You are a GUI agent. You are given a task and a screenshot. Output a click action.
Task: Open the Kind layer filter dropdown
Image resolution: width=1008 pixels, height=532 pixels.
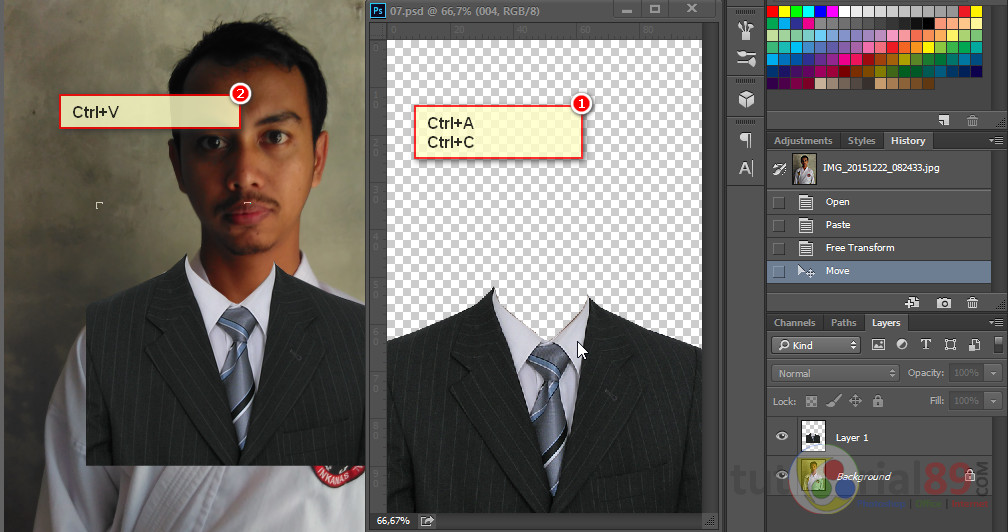(816, 345)
